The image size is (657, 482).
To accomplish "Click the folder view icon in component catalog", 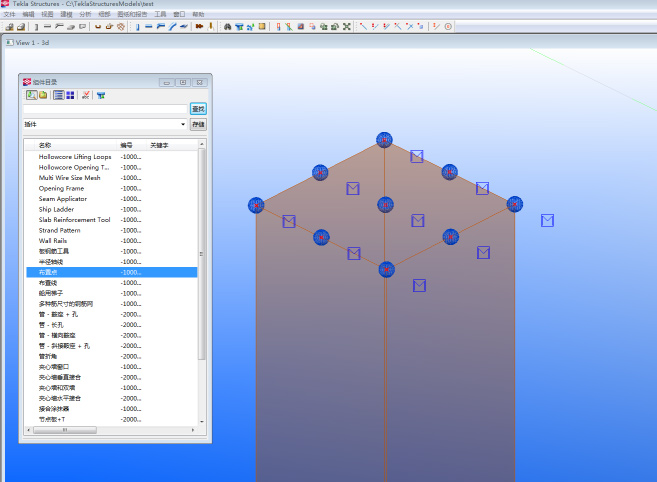I will pos(43,95).
